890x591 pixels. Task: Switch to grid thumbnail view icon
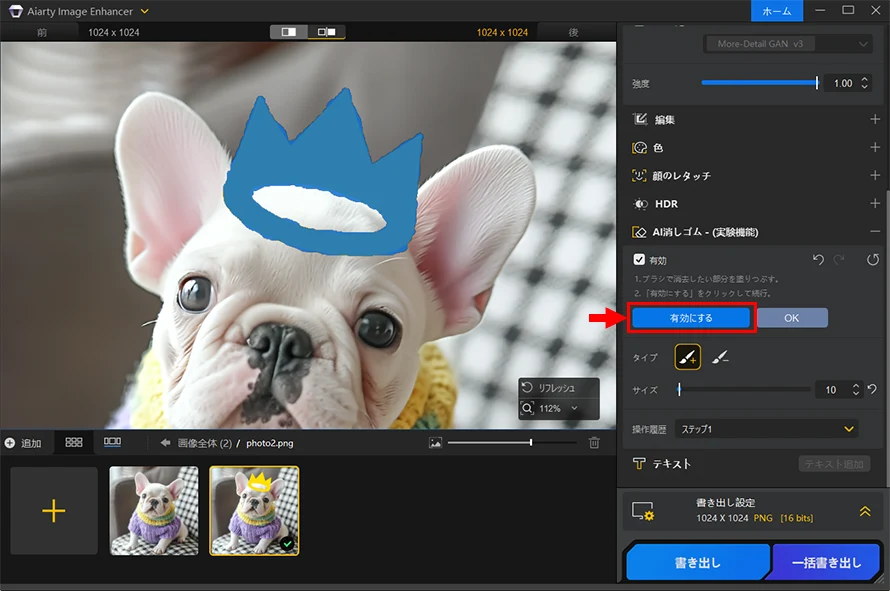click(72, 443)
